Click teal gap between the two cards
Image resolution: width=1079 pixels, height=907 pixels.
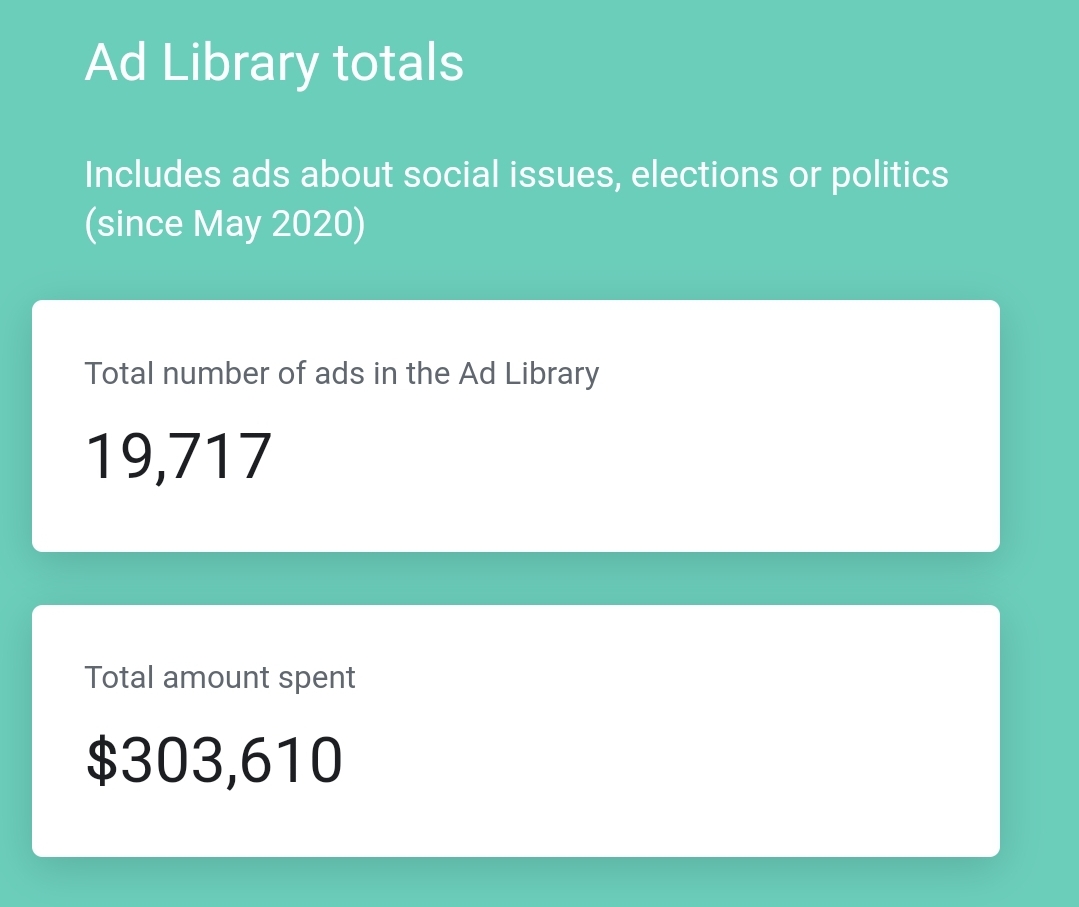(515, 578)
